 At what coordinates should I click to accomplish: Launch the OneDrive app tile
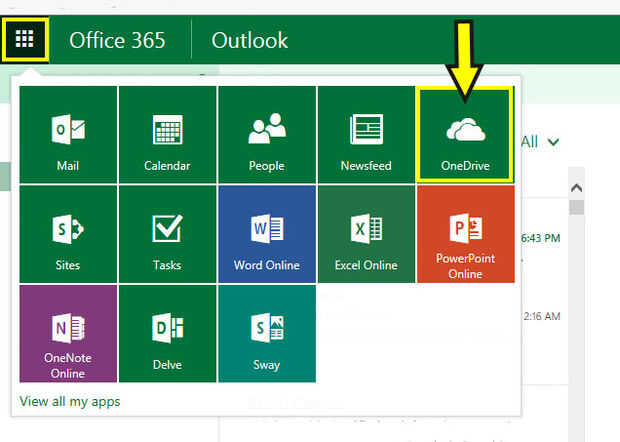(465, 134)
